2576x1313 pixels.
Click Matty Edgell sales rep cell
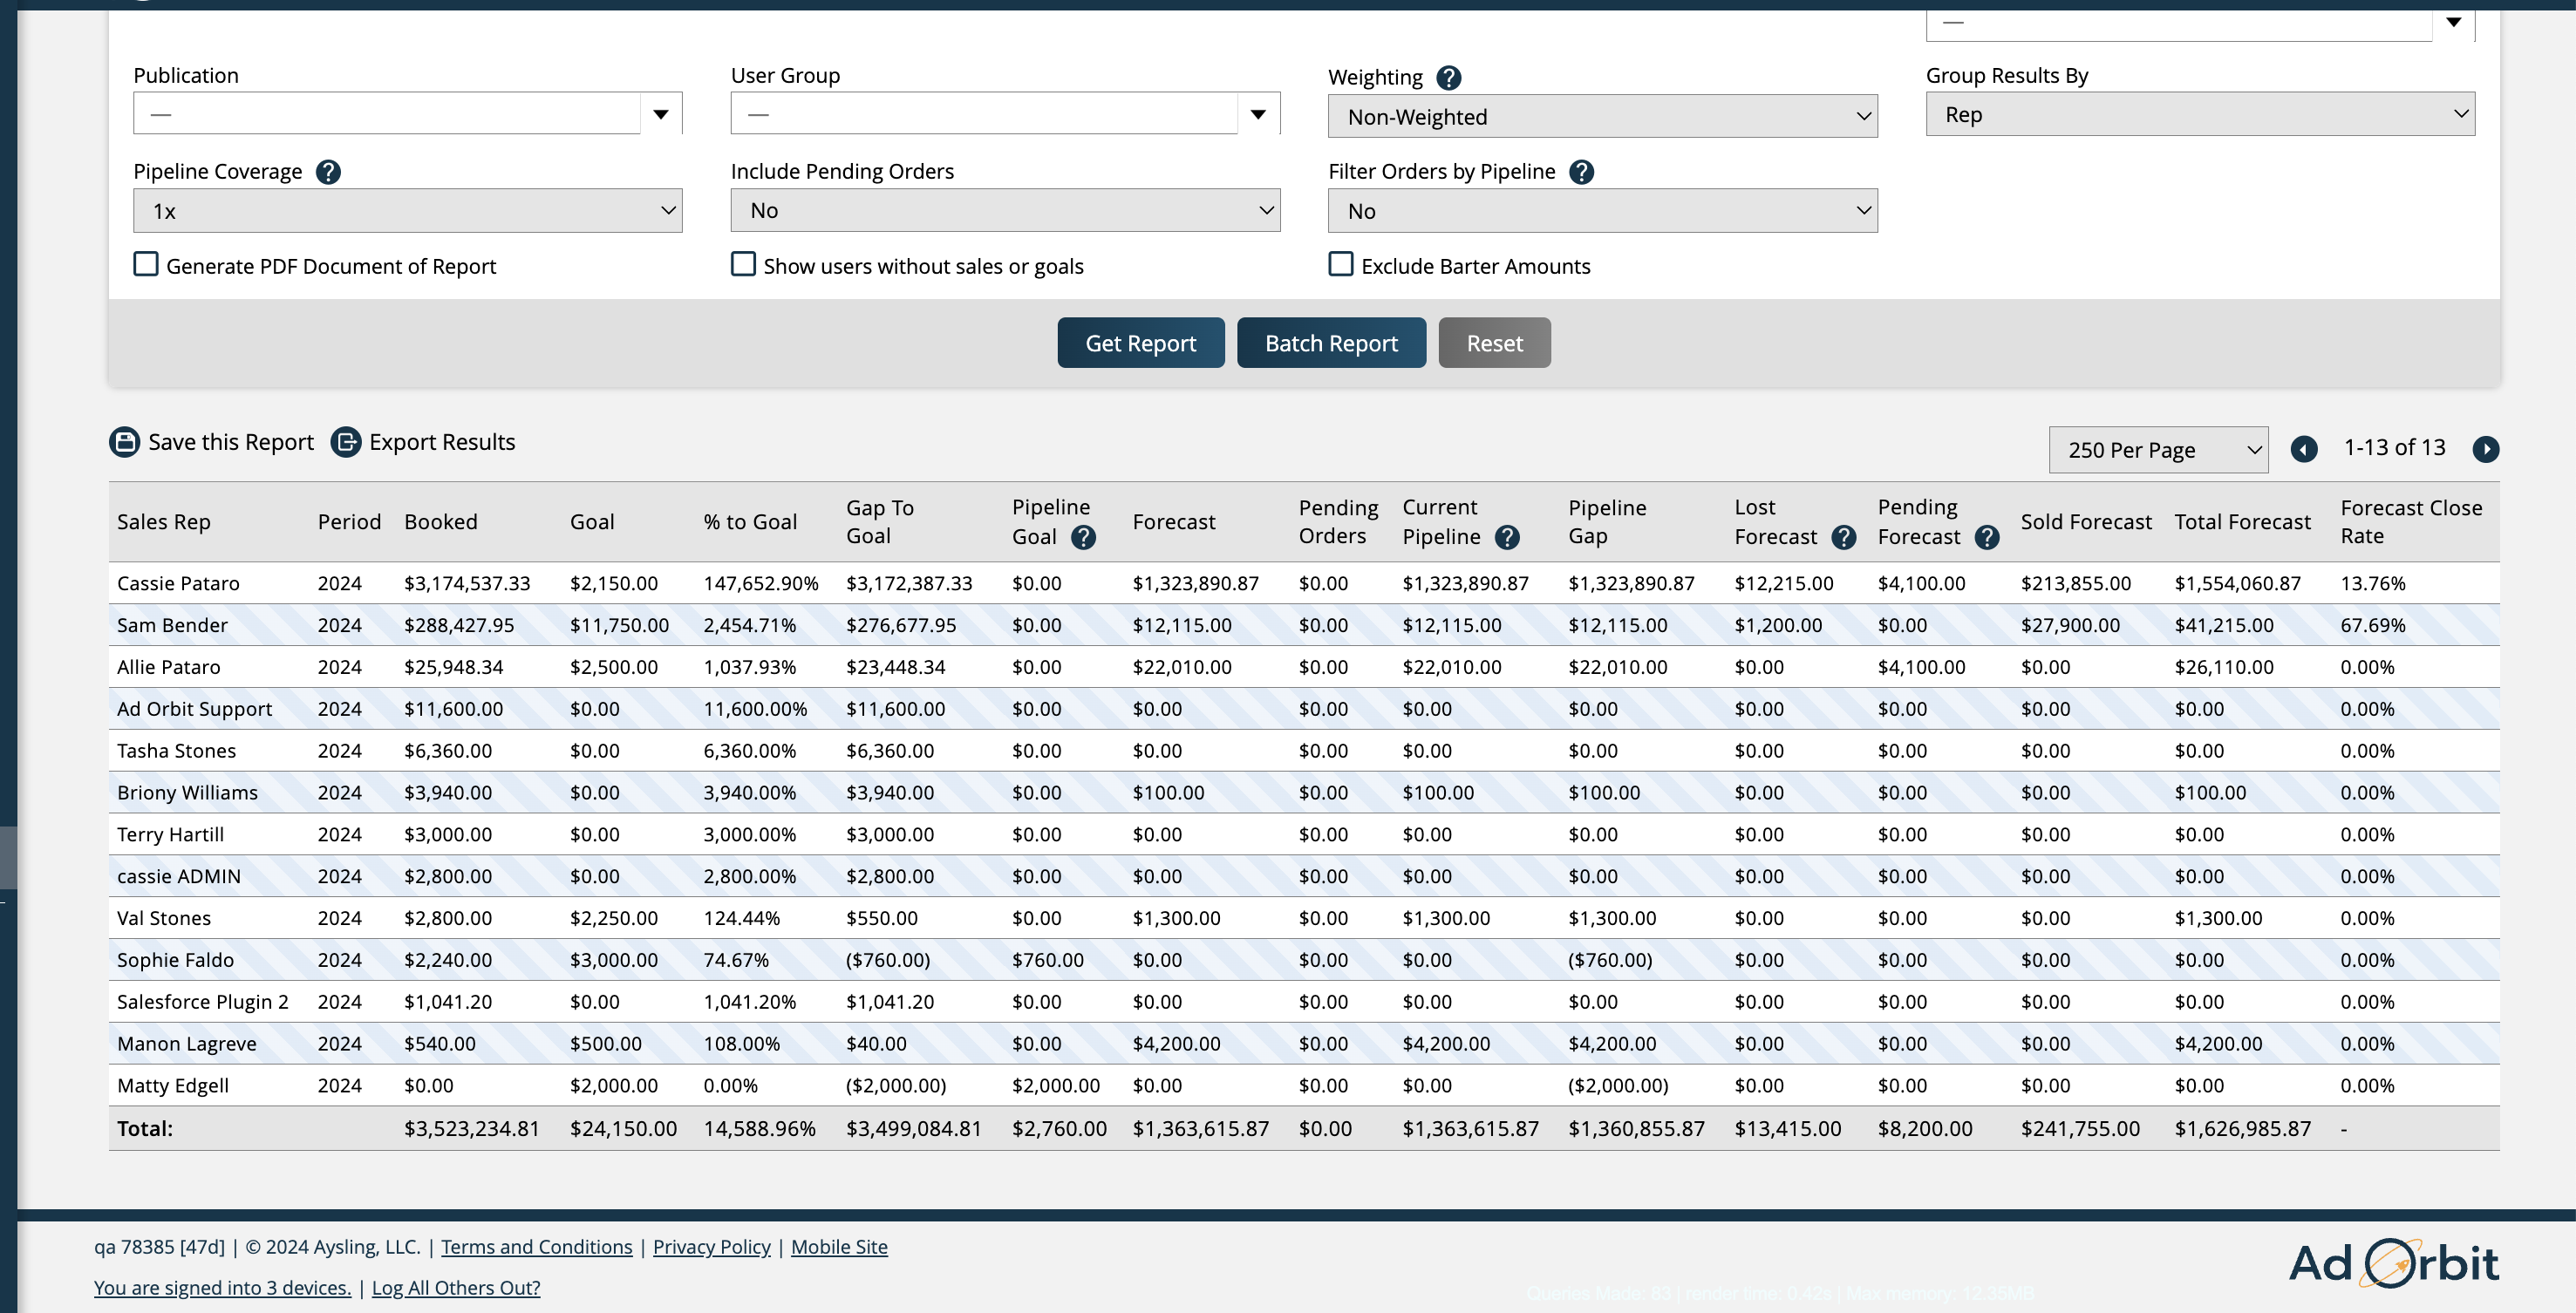[173, 1086]
